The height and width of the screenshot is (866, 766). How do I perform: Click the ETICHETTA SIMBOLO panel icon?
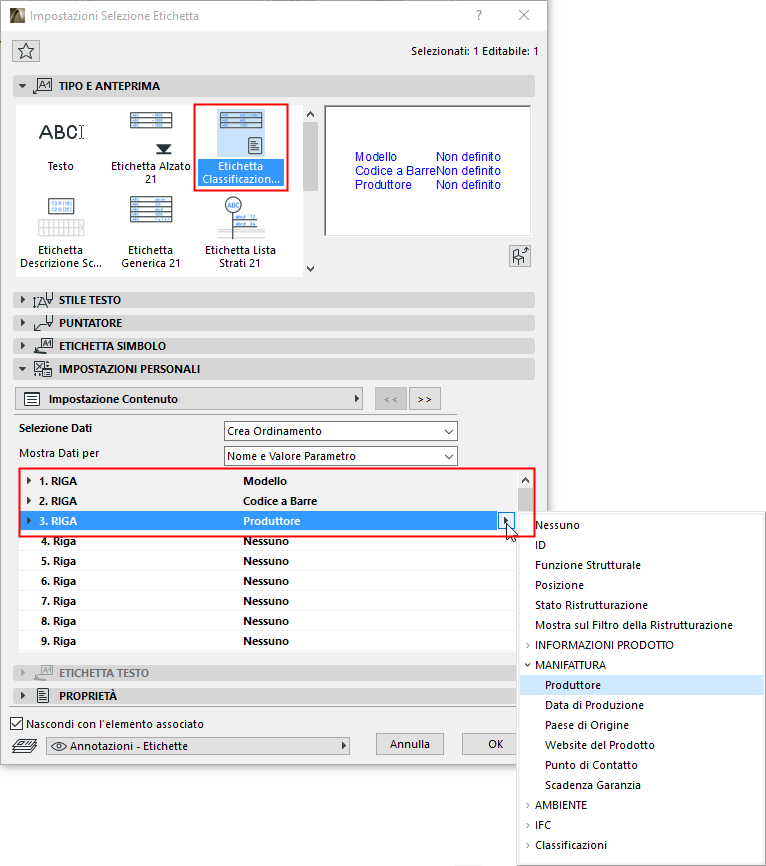(x=43, y=346)
